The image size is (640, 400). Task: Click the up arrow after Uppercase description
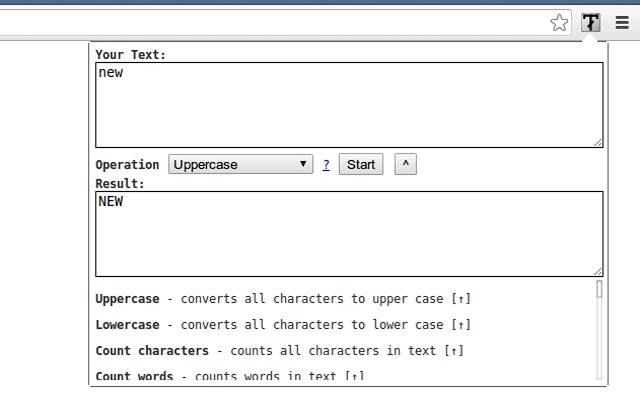[461, 299]
